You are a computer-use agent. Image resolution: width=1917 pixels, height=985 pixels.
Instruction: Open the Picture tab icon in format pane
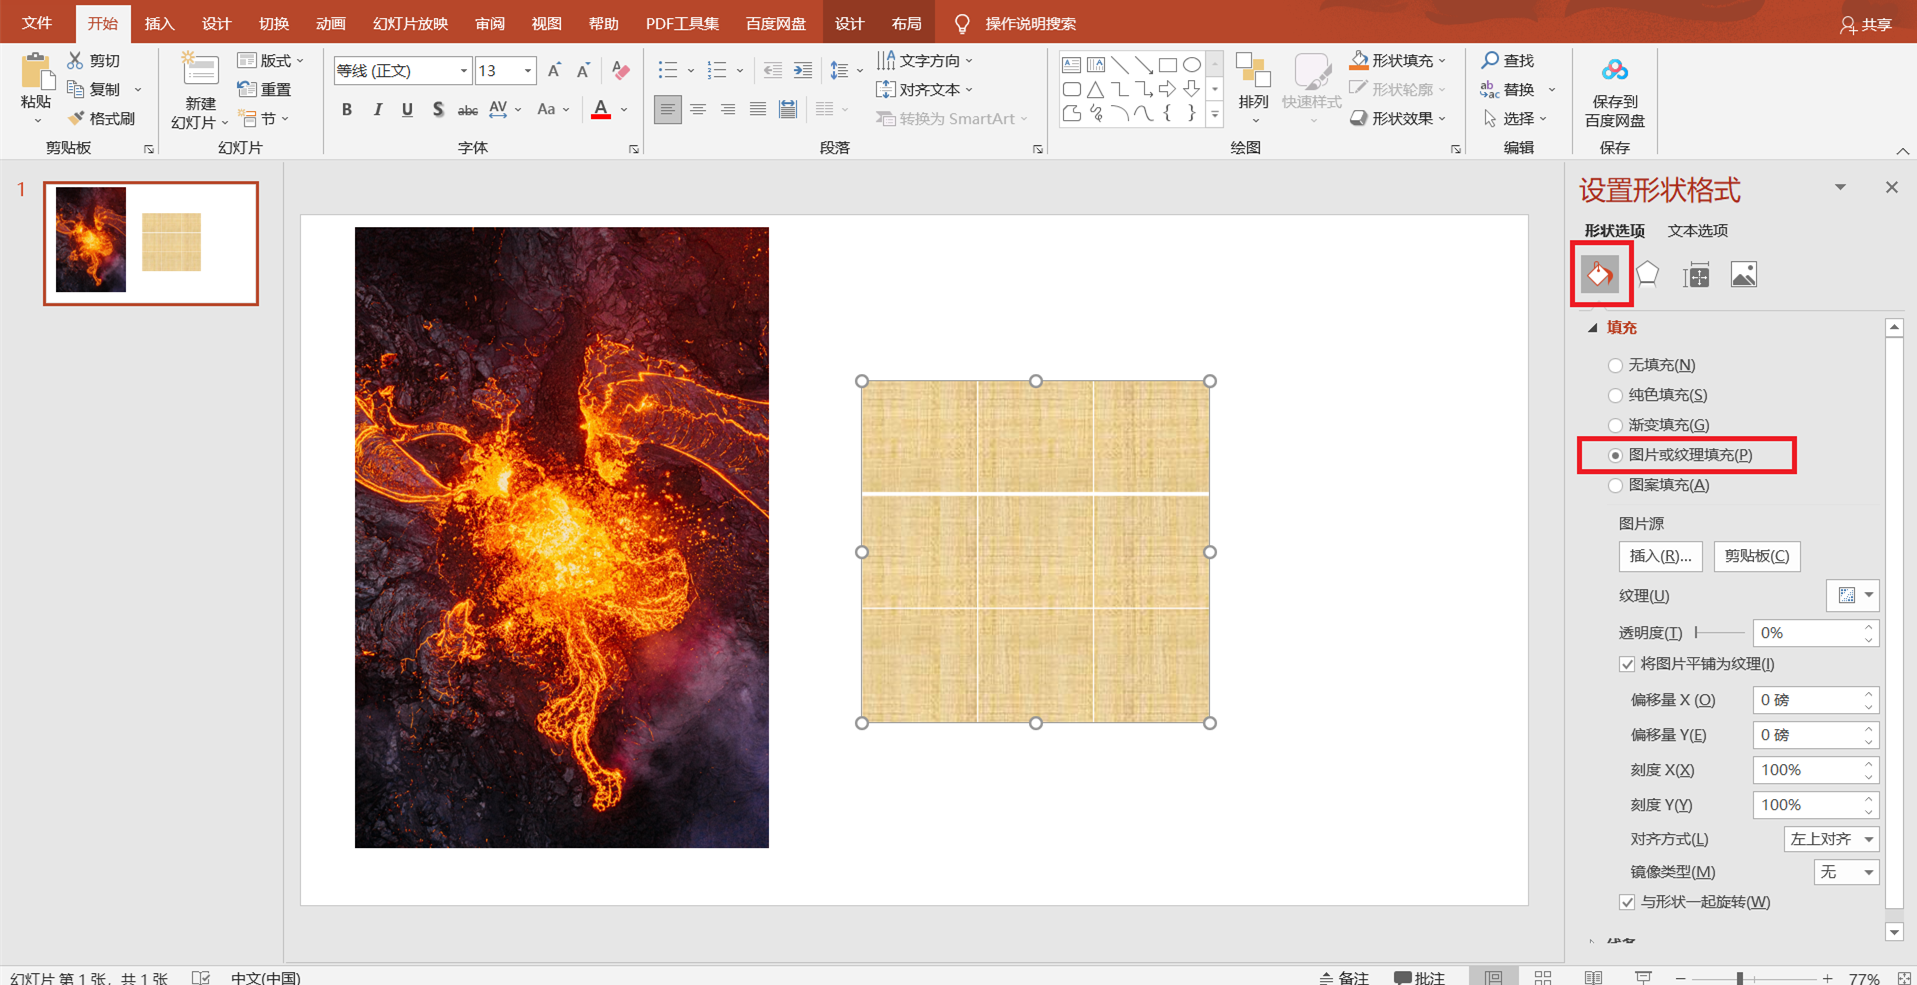coord(1744,275)
